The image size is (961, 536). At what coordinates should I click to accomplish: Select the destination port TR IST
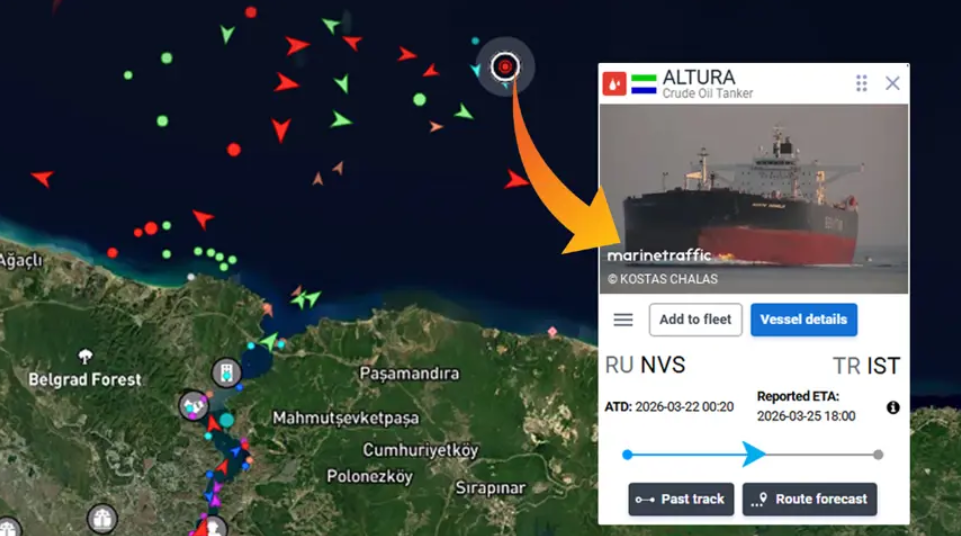[x=866, y=366]
